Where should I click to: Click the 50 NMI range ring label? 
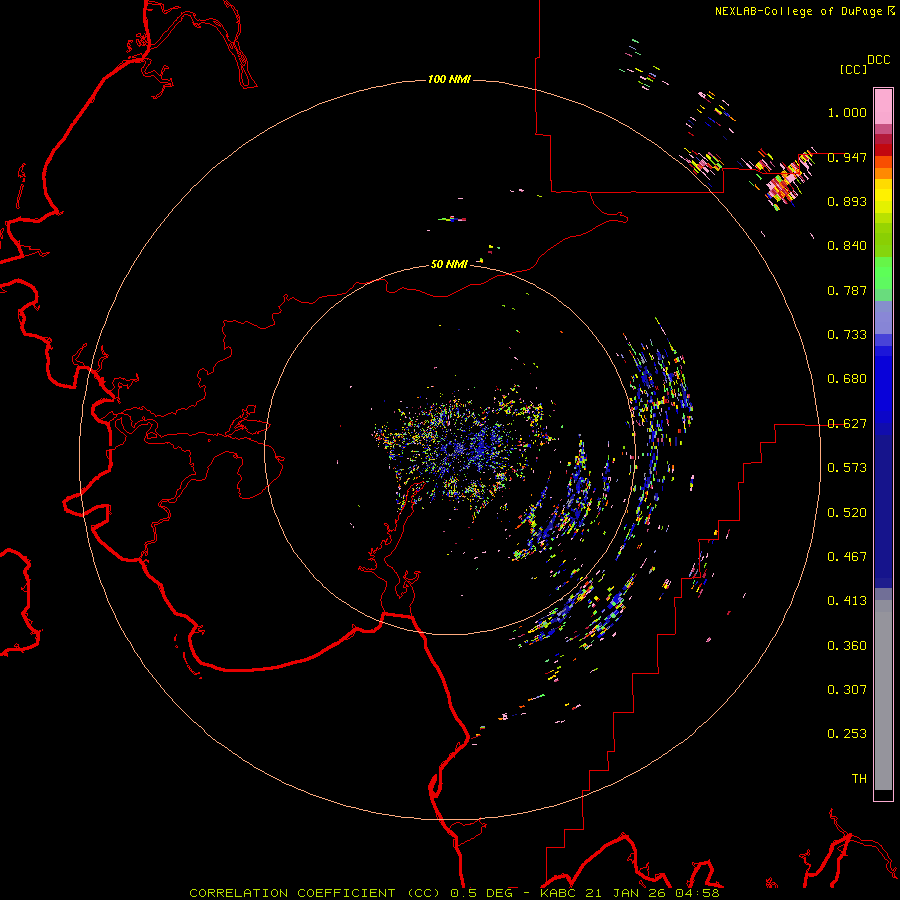pos(449,264)
